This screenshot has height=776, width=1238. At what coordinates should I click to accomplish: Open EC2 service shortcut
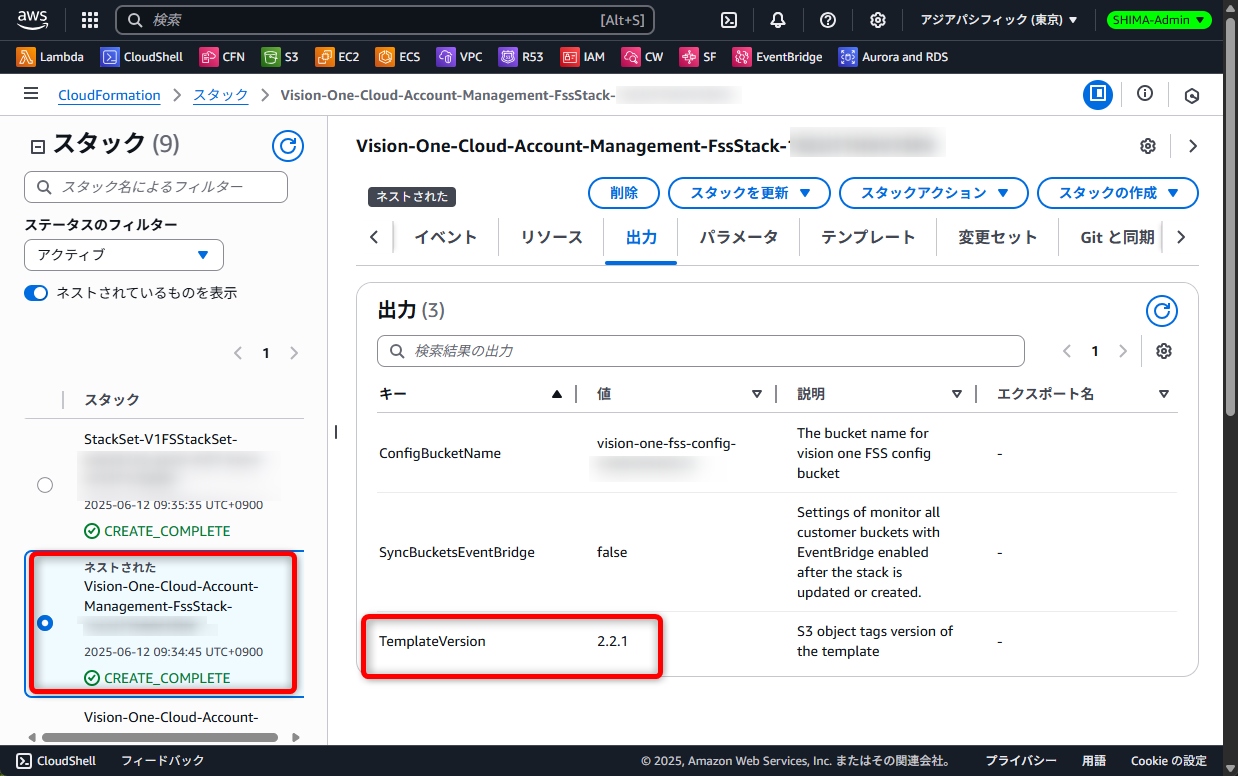[x=337, y=57]
